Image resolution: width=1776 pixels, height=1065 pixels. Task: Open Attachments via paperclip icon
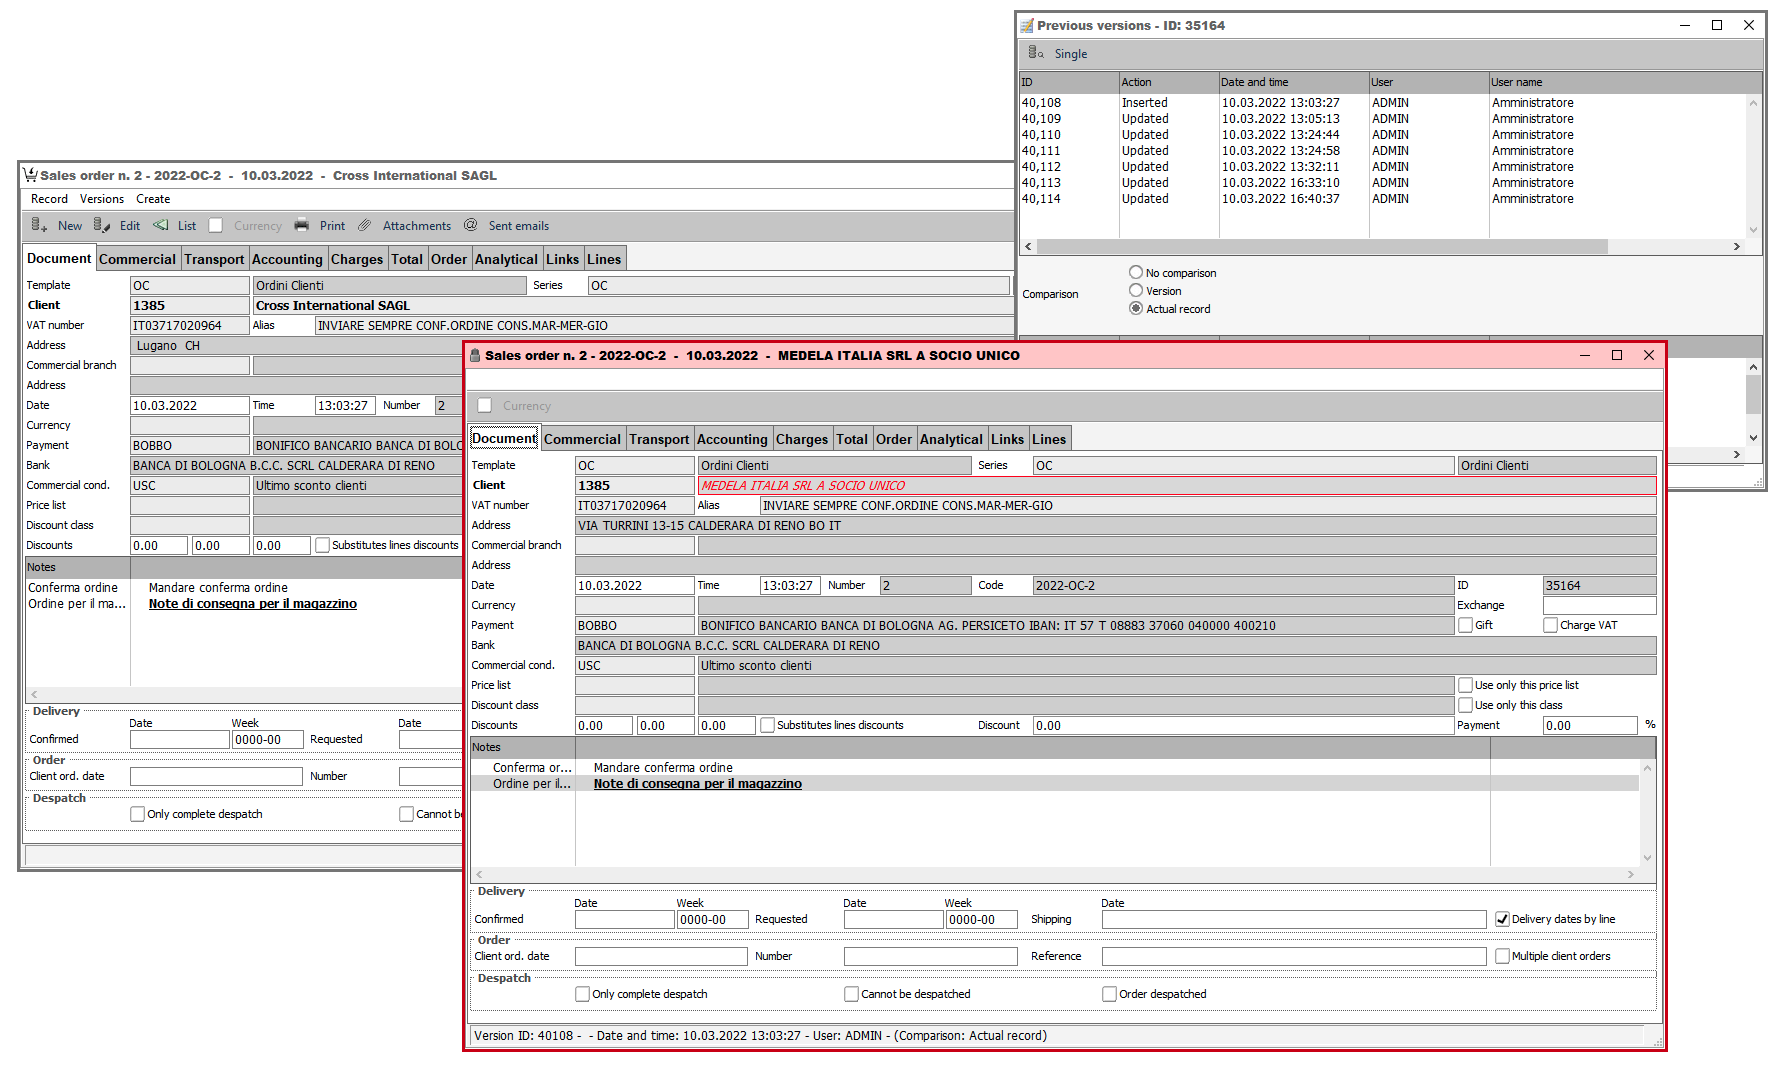click(x=365, y=225)
